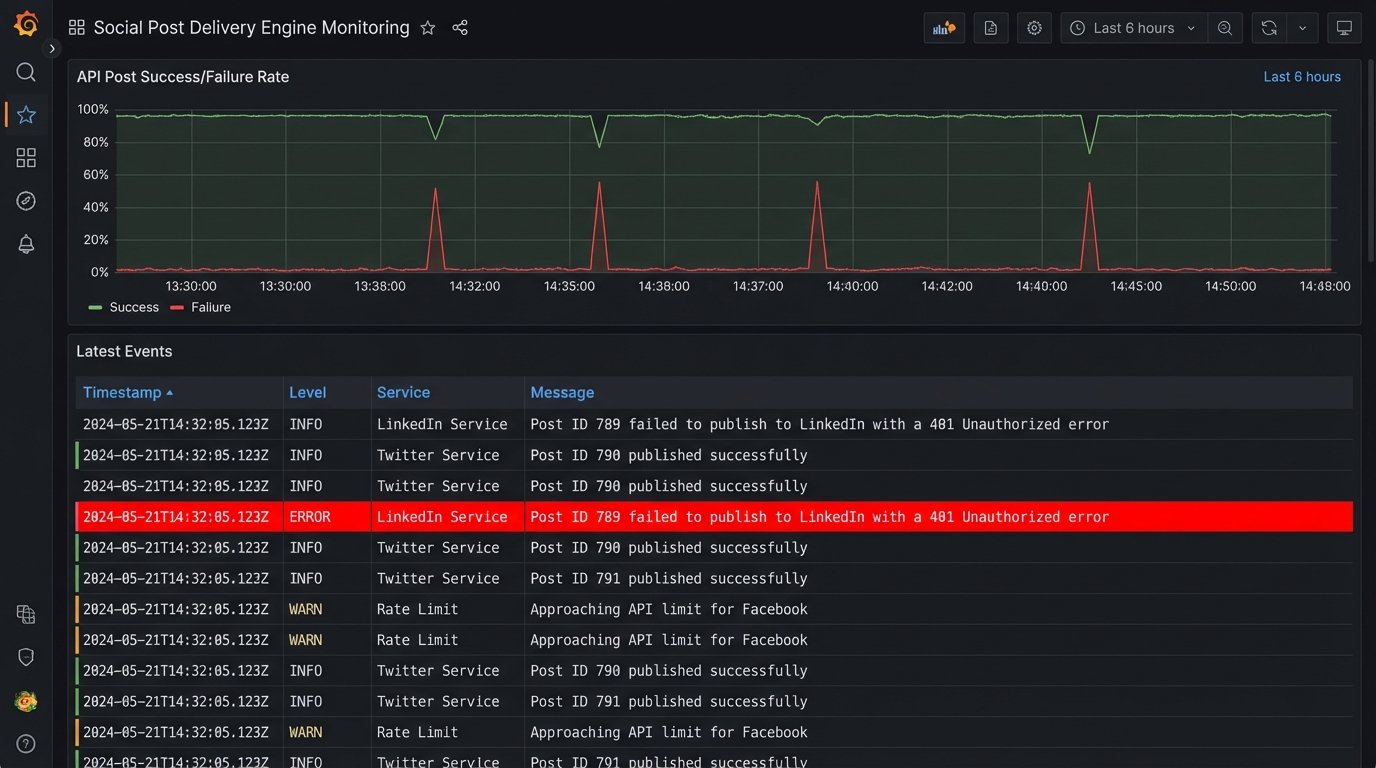This screenshot has width=1376, height=768.
Task: Expand the collapsed sidebar menu chevron
Action: [52, 48]
